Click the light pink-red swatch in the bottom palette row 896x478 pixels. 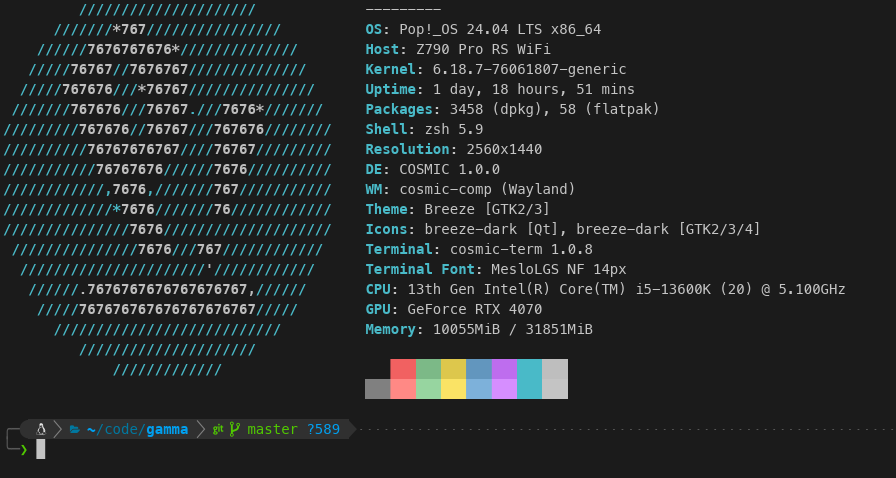(x=403, y=389)
